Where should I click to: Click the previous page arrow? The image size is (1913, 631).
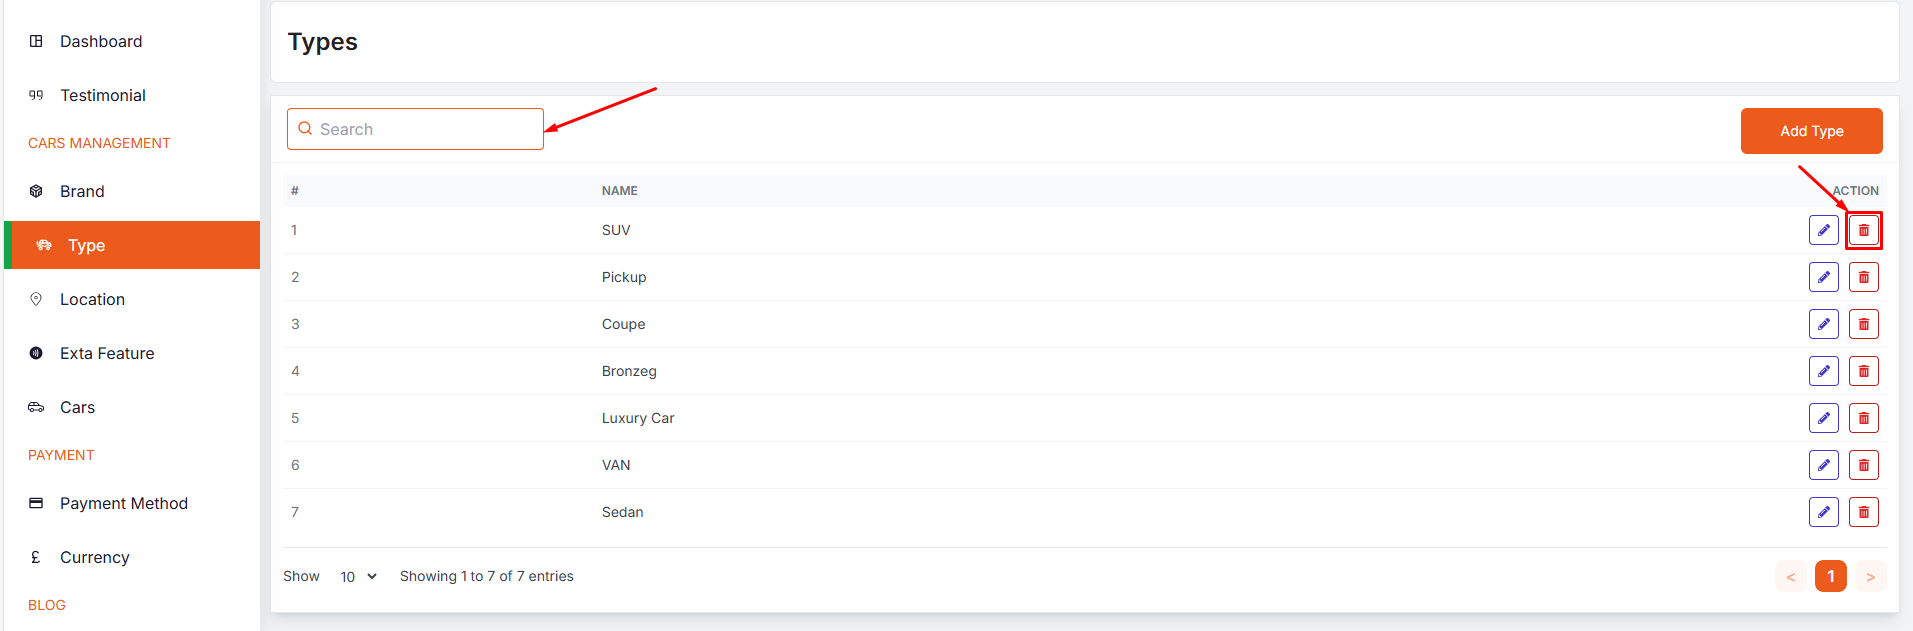1790,576
